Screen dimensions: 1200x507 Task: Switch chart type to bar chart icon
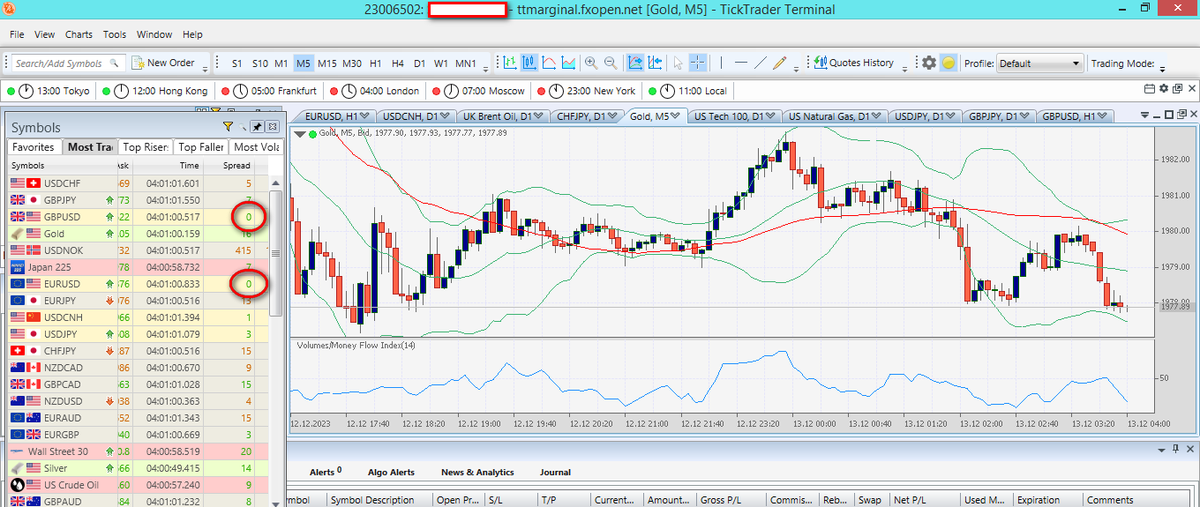point(510,63)
